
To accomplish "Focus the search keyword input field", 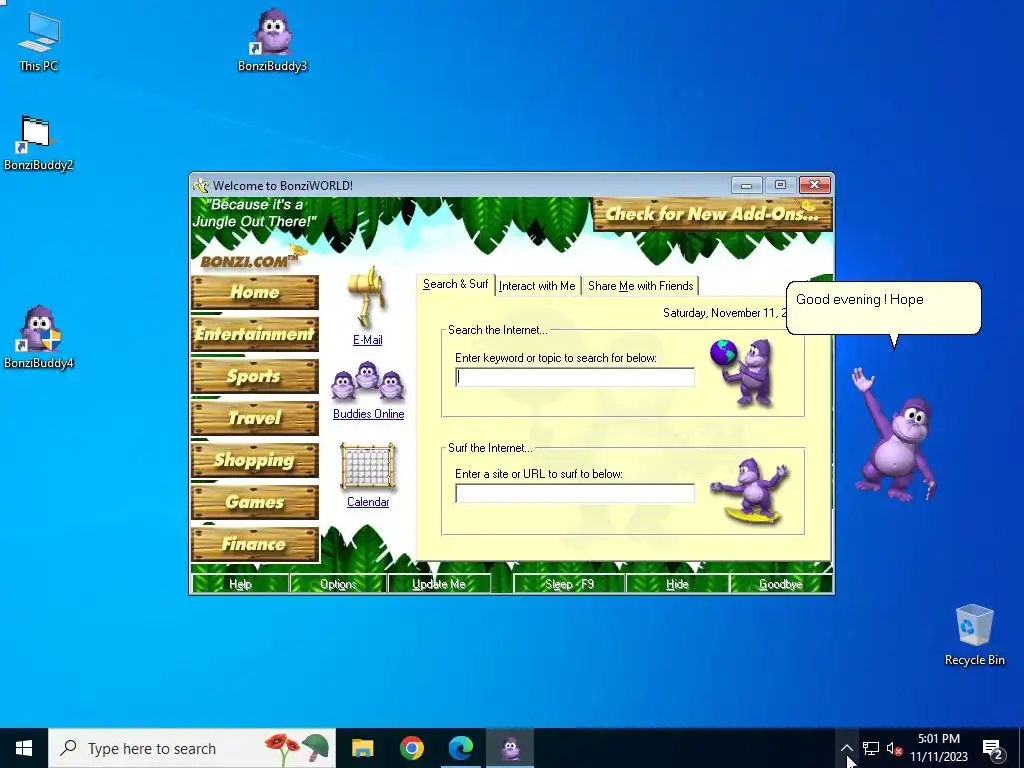I will [575, 377].
